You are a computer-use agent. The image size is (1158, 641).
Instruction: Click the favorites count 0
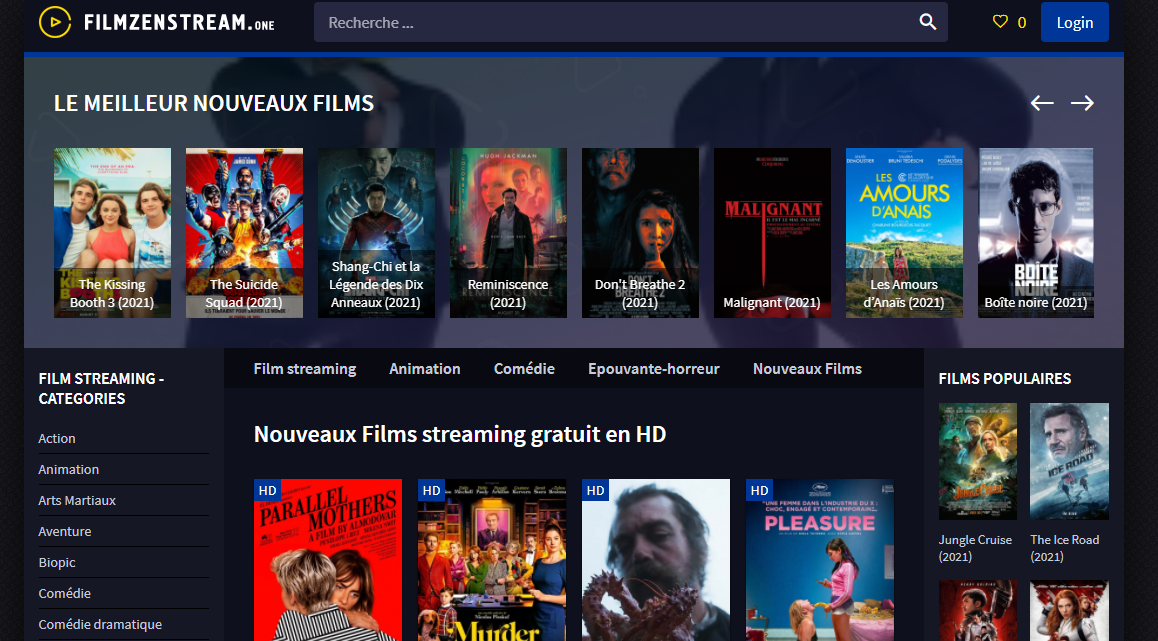click(1021, 22)
